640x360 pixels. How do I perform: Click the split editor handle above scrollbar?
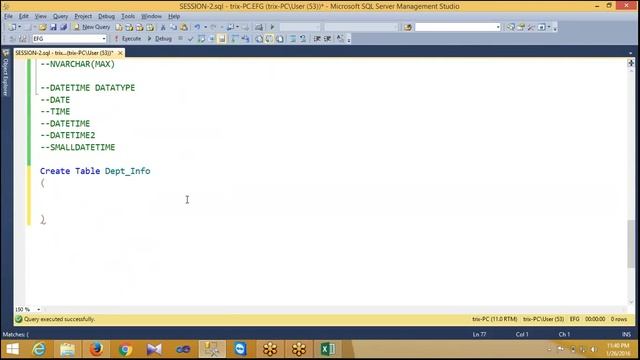point(631,63)
